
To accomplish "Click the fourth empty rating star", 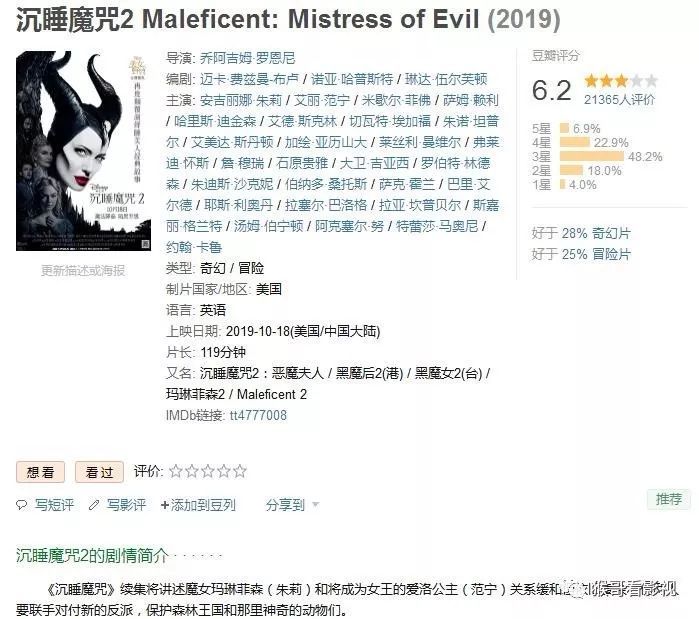I will [224, 471].
